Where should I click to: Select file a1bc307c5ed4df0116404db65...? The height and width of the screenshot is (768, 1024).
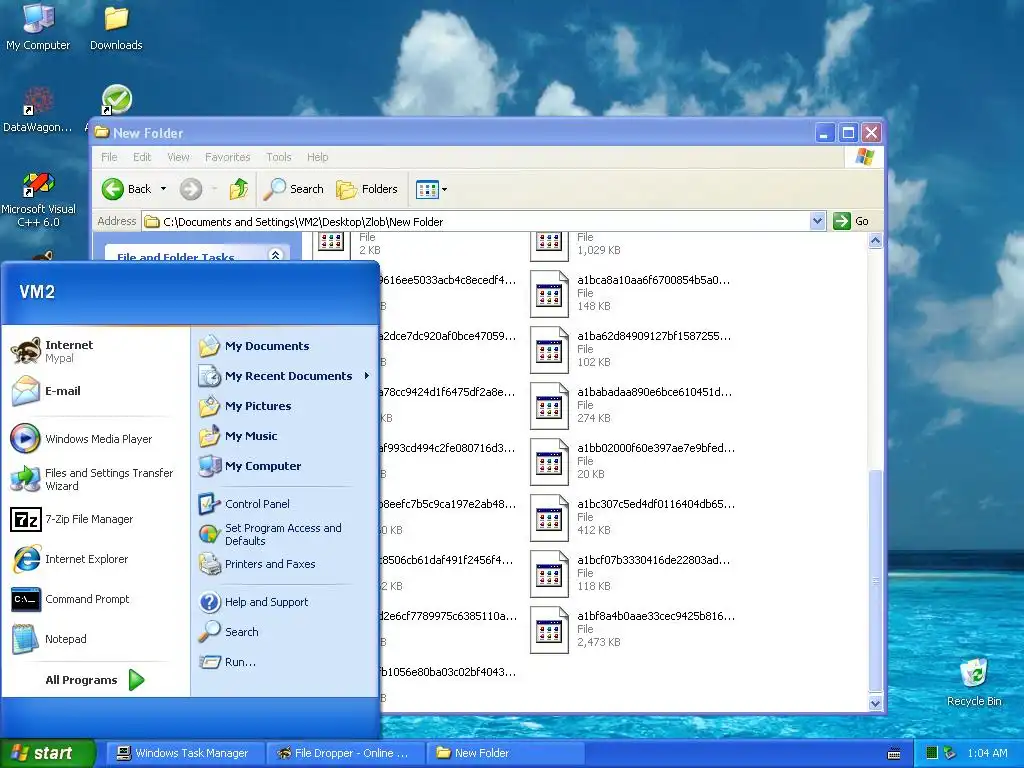pyautogui.click(x=632, y=518)
